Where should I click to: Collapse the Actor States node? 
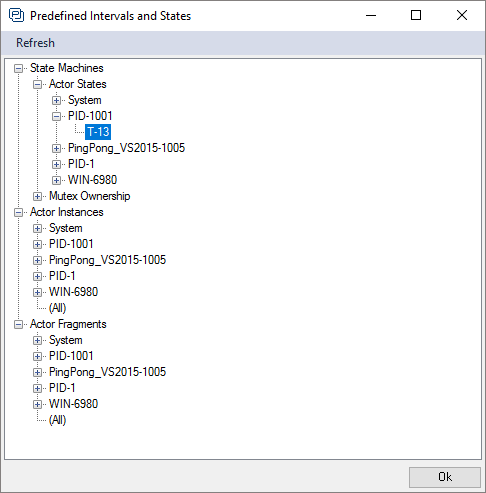click(x=38, y=84)
